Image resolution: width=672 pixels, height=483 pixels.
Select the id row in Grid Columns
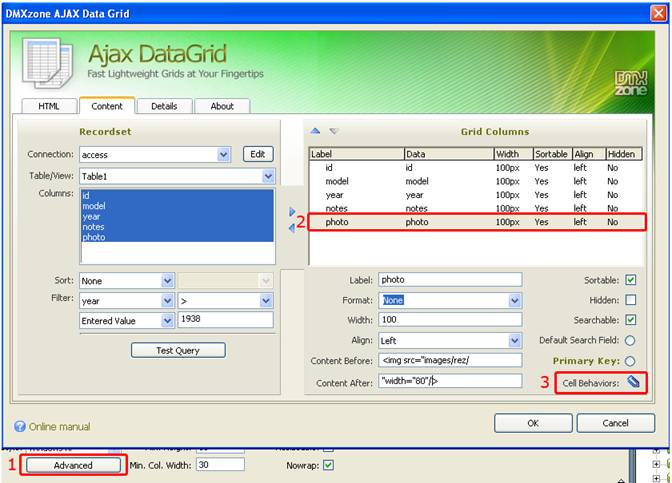(x=476, y=168)
